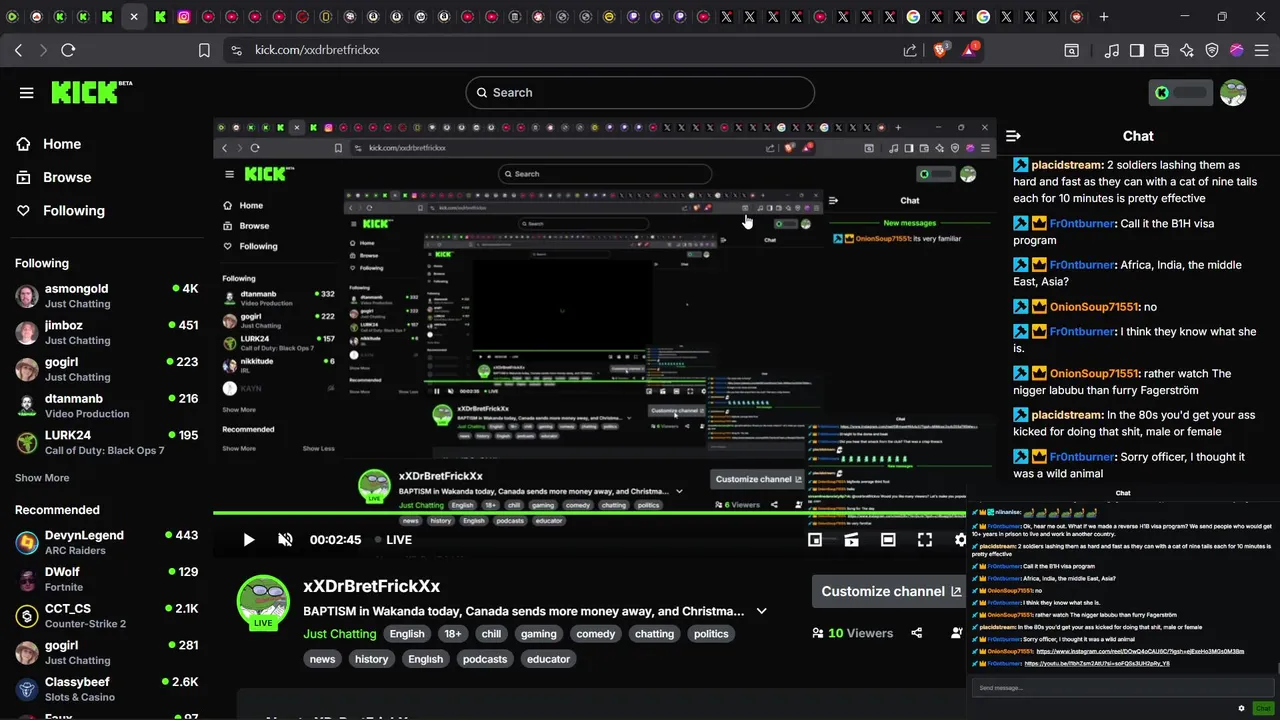Select the politics tag
Image resolution: width=1280 pixels, height=720 pixels.
click(711, 634)
